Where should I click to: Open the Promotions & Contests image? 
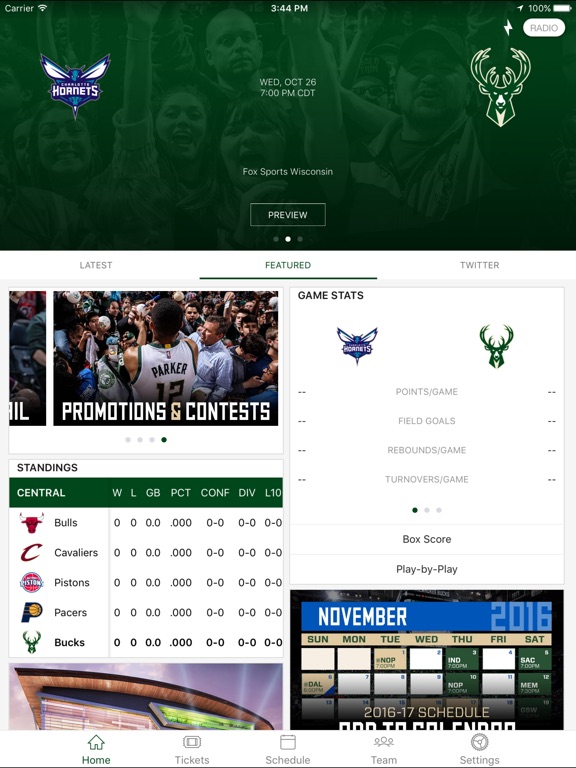point(166,358)
